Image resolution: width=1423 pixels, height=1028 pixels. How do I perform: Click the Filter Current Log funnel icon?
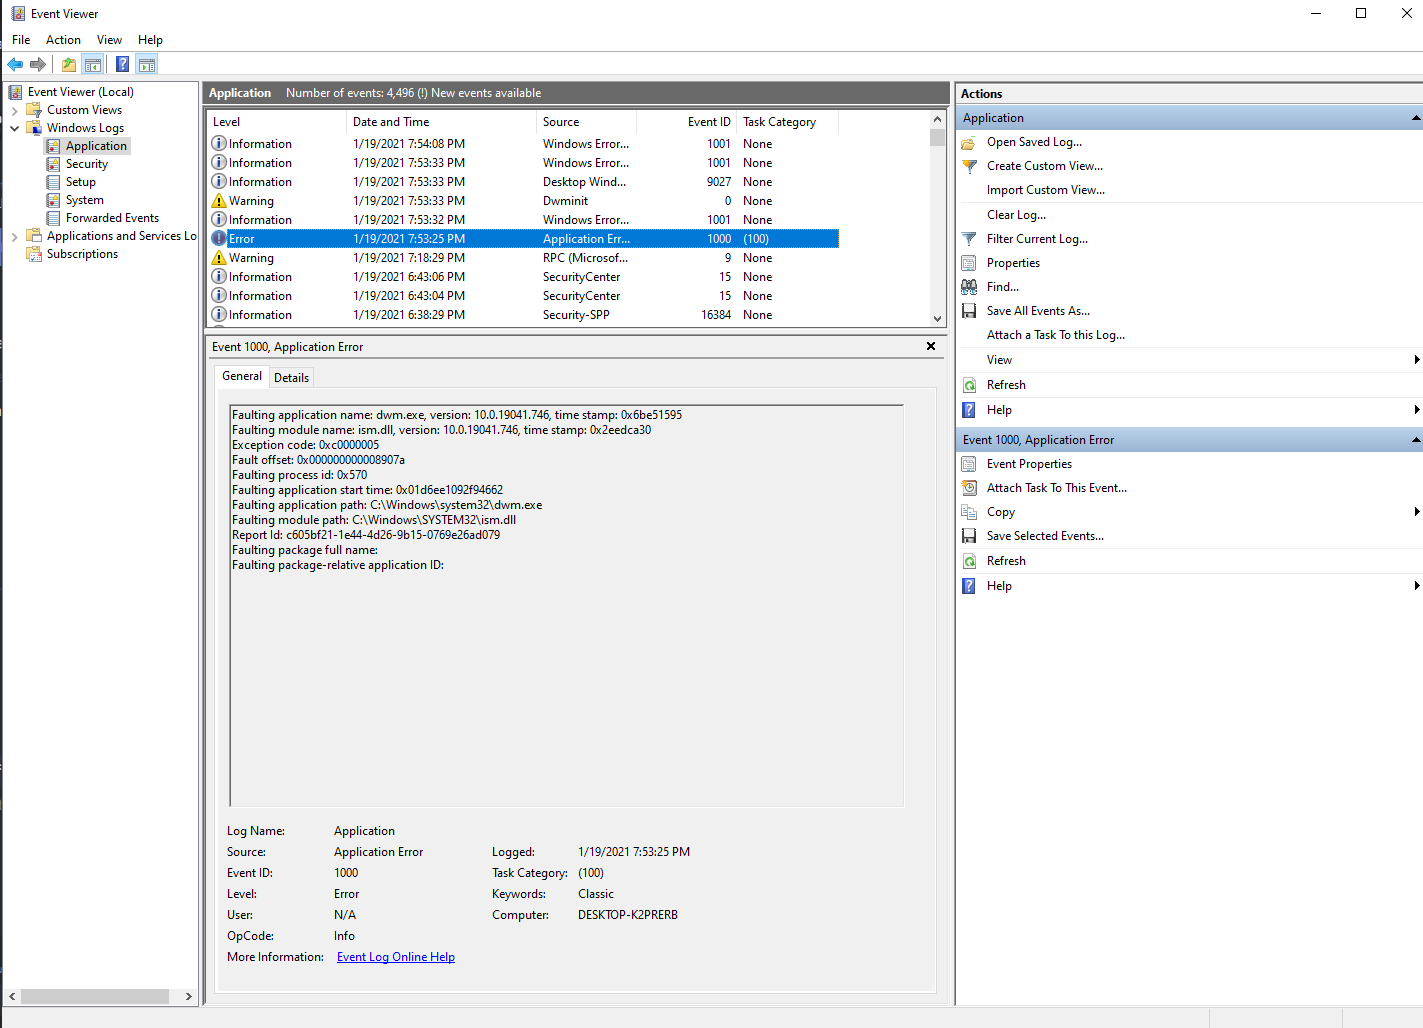point(969,239)
